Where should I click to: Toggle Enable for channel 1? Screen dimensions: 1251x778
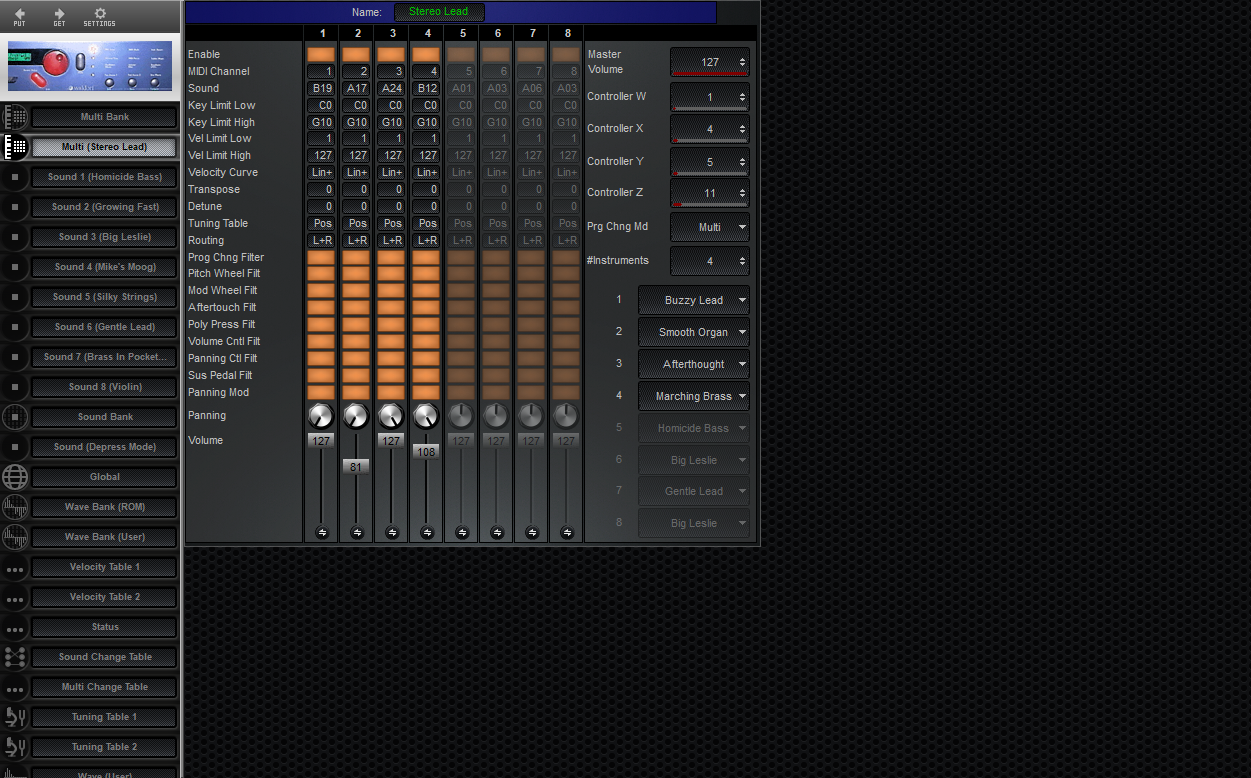tap(321, 54)
